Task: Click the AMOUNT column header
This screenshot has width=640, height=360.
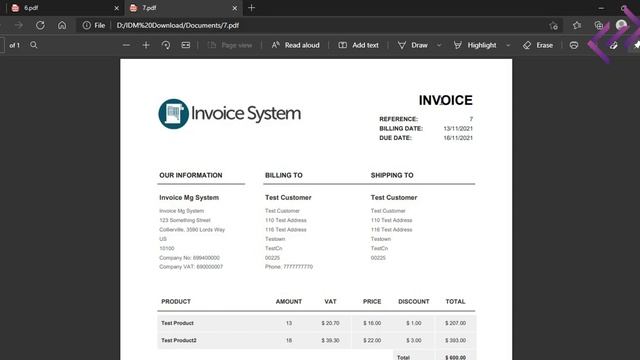Action: tap(289, 302)
